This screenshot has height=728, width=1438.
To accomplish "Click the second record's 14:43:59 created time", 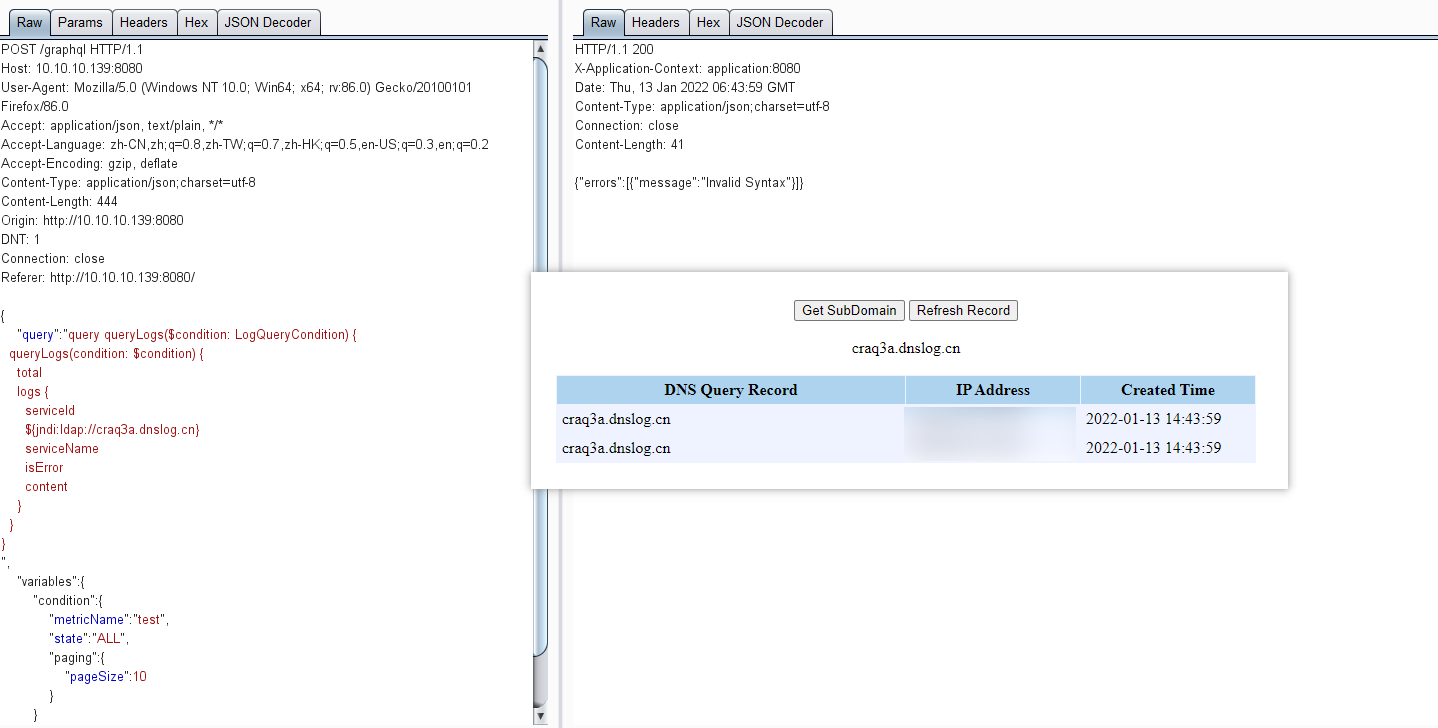I will click(x=1154, y=448).
